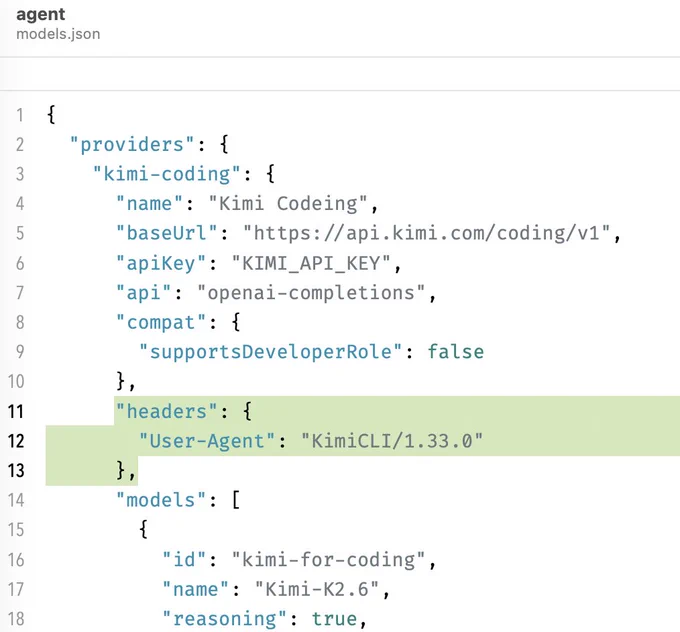
Task: Click the "Kimi-K2.6" name value
Action: click(317, 589)
